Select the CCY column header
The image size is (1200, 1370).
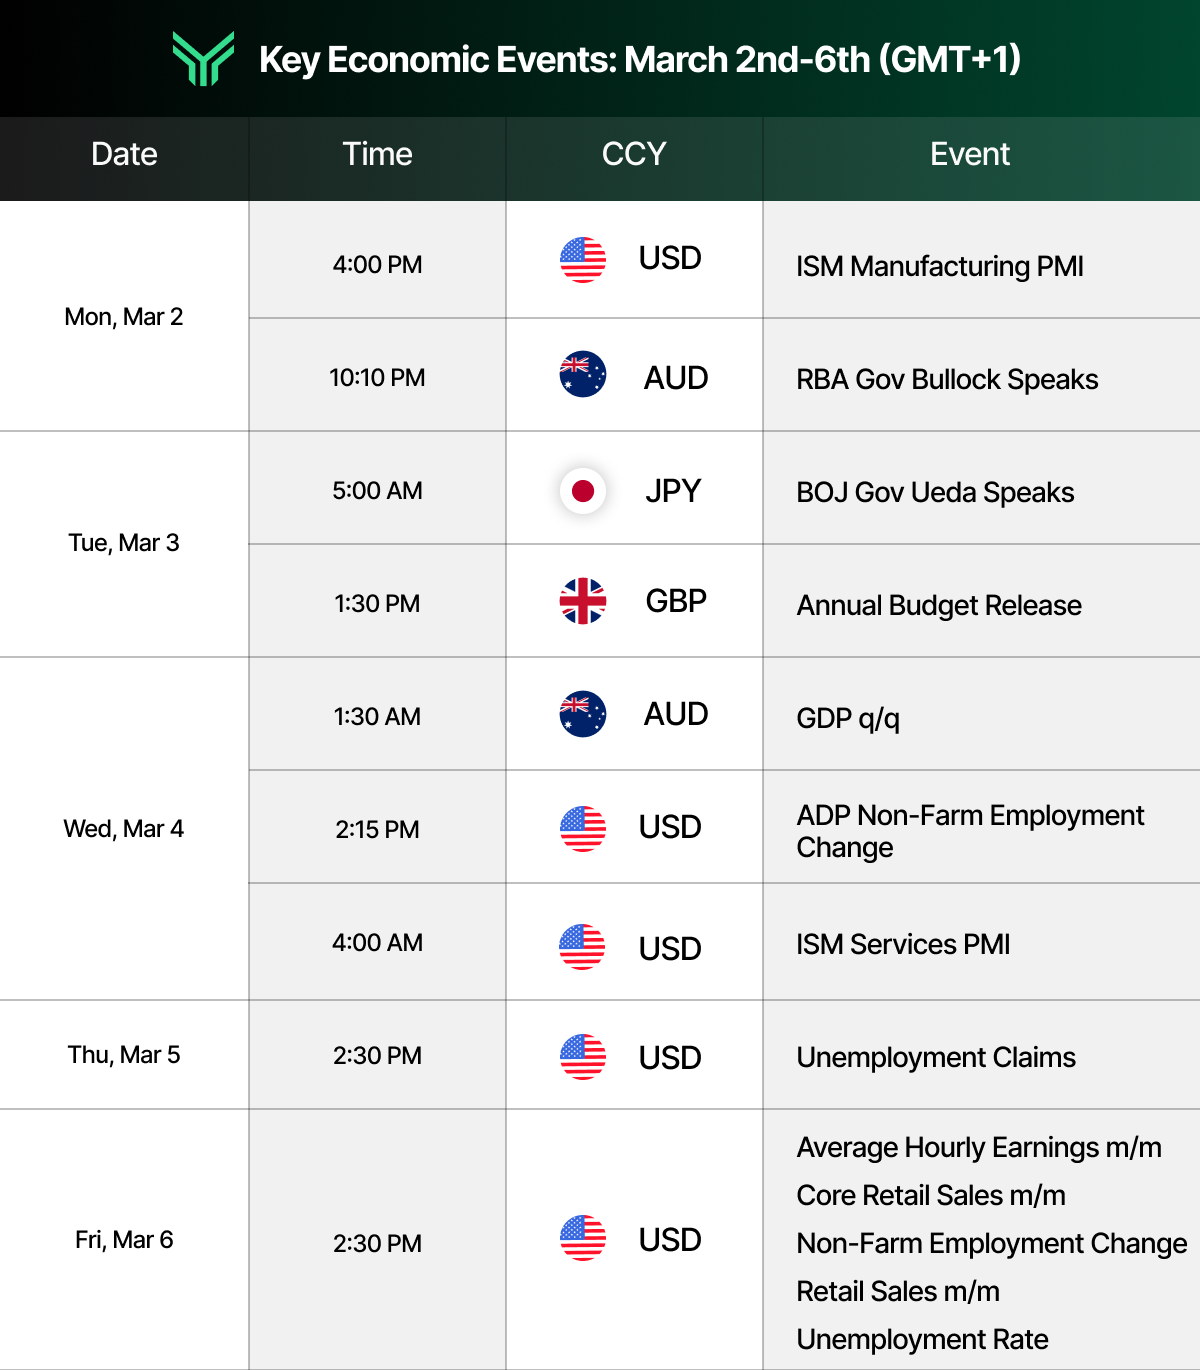tap(633, 155)
